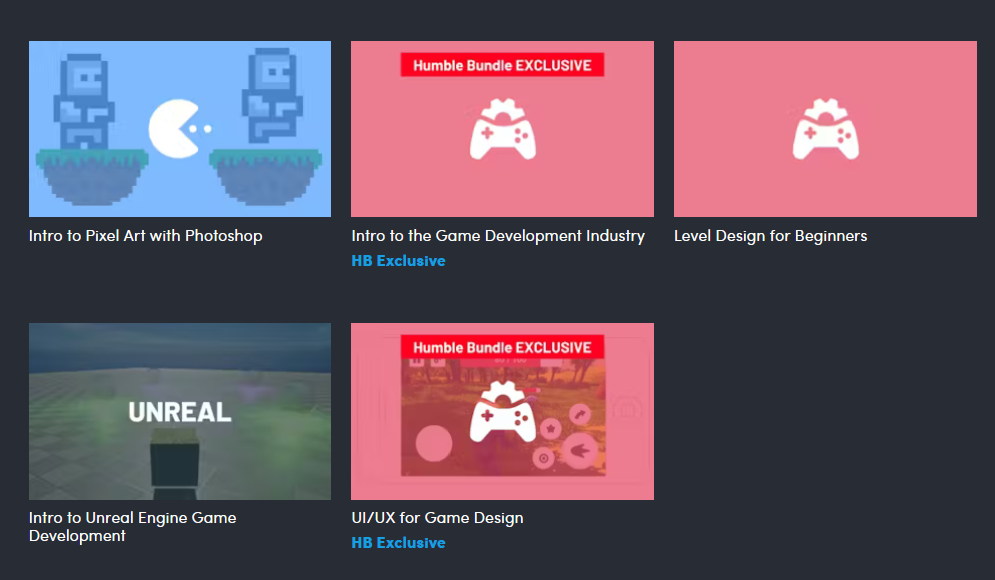The height and width of the screenshot is (580, 995).
Task: Click the gamepad icon on the Game Development Industry thumbnail
Action: pos(502,130)
